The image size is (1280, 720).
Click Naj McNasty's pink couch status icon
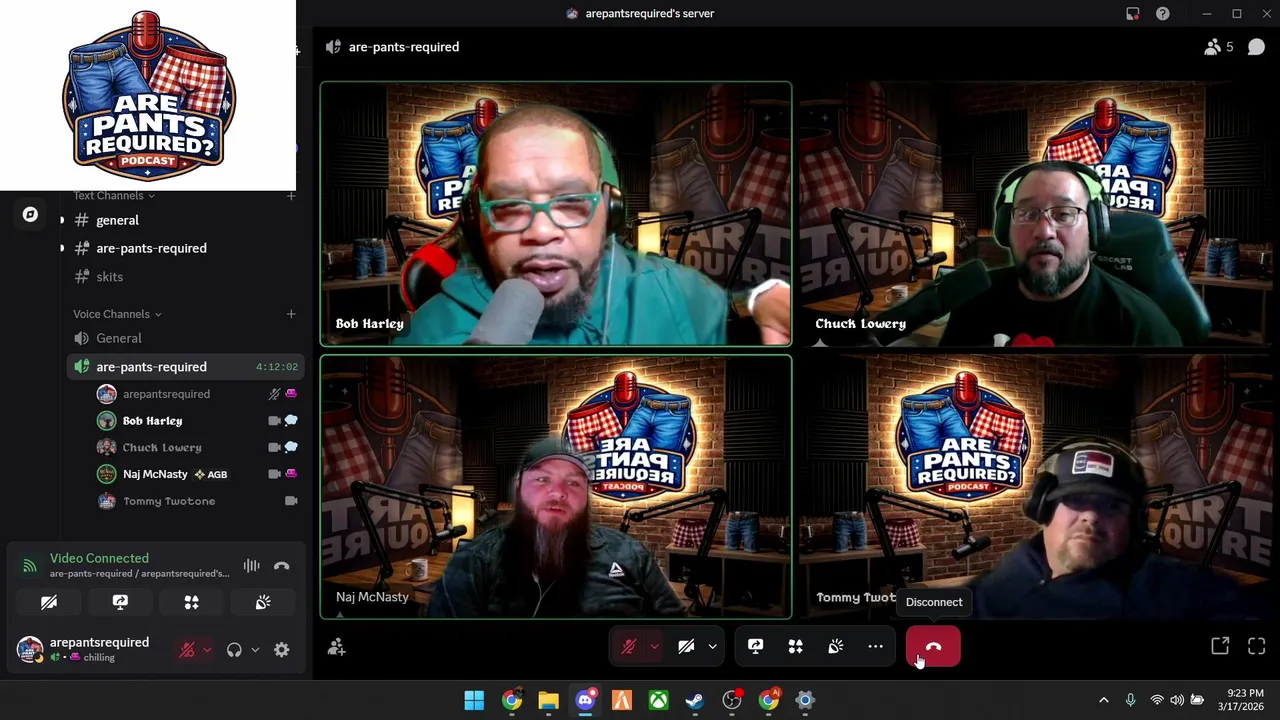[x=291, y=474]
